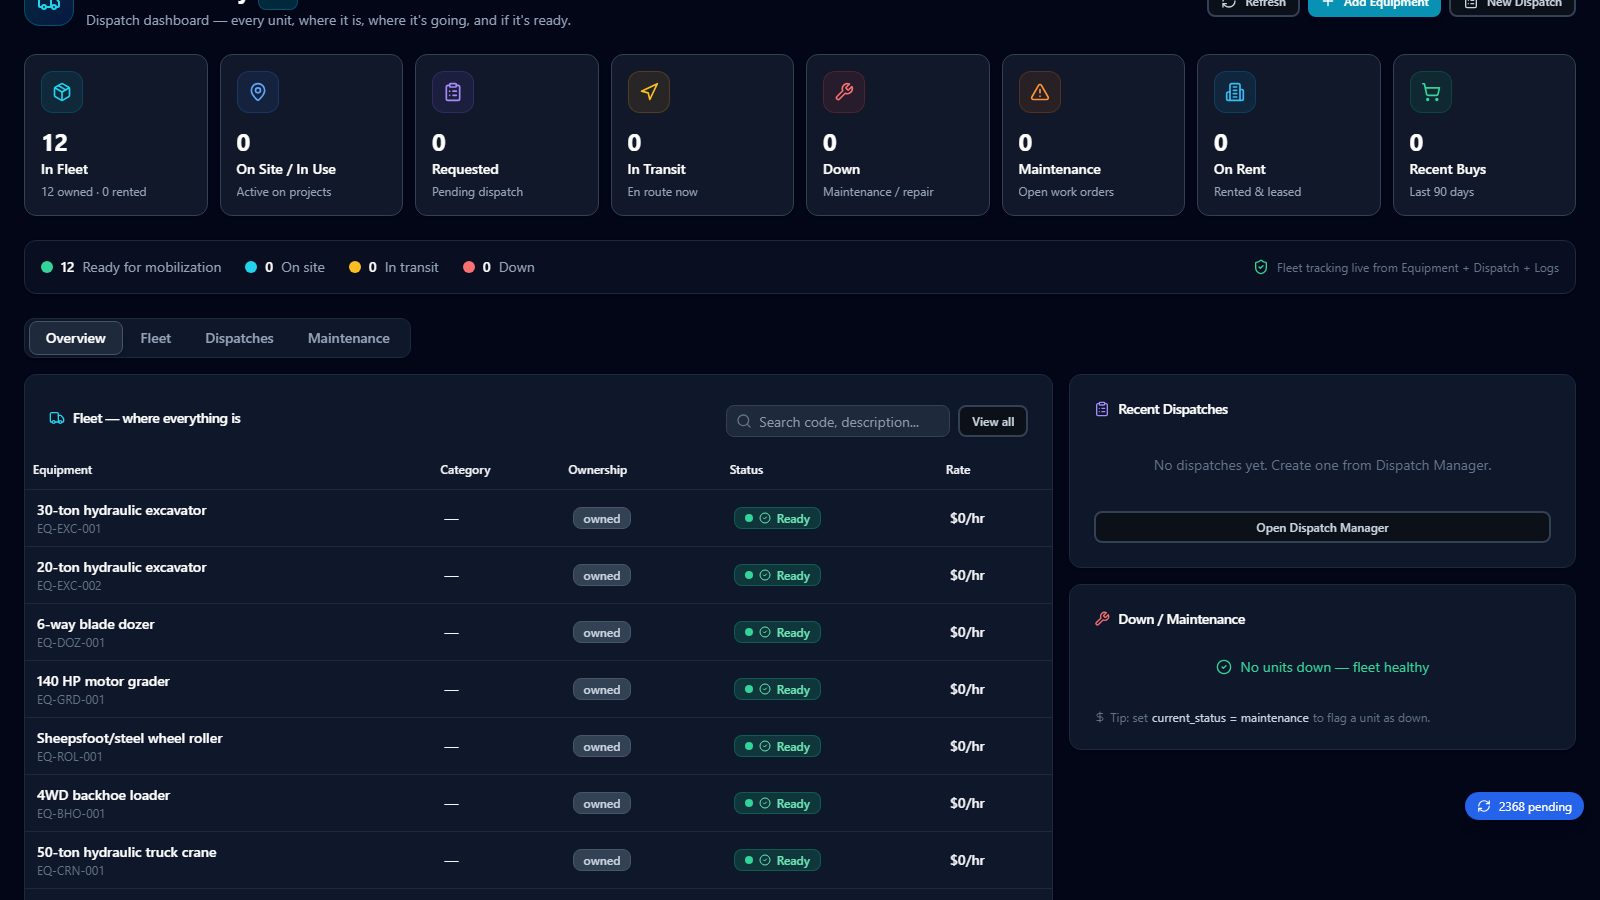Click the wrench icon beside Down / Maintenance heading

tap(1102, 619)
